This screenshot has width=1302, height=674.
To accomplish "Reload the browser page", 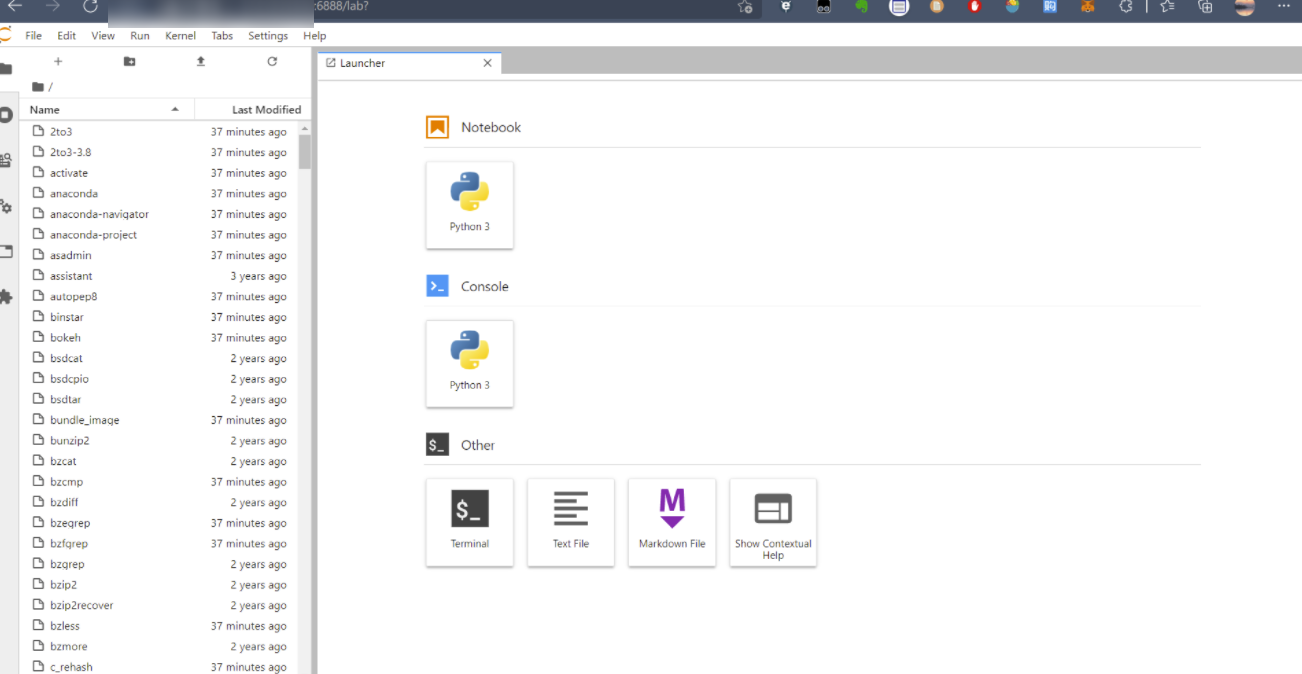I will click(90, 7).
